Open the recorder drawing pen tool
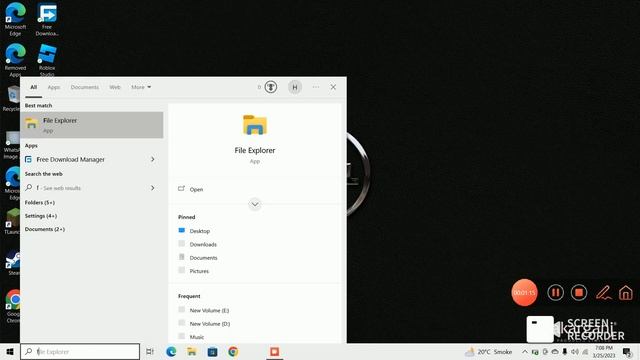Screen dimensions: 640x360 pyautogui.click(x=603, y=292)
